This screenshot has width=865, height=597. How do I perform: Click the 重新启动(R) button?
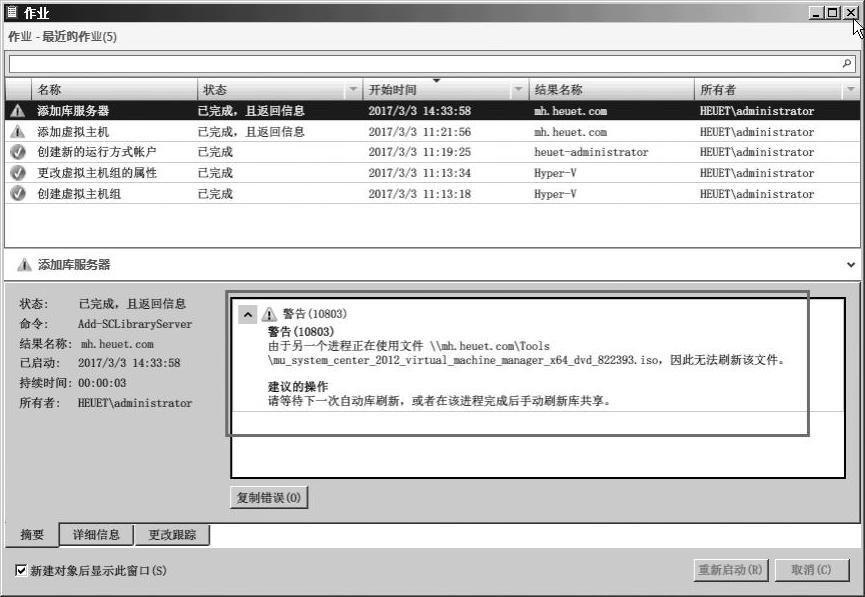pos(730,569)
